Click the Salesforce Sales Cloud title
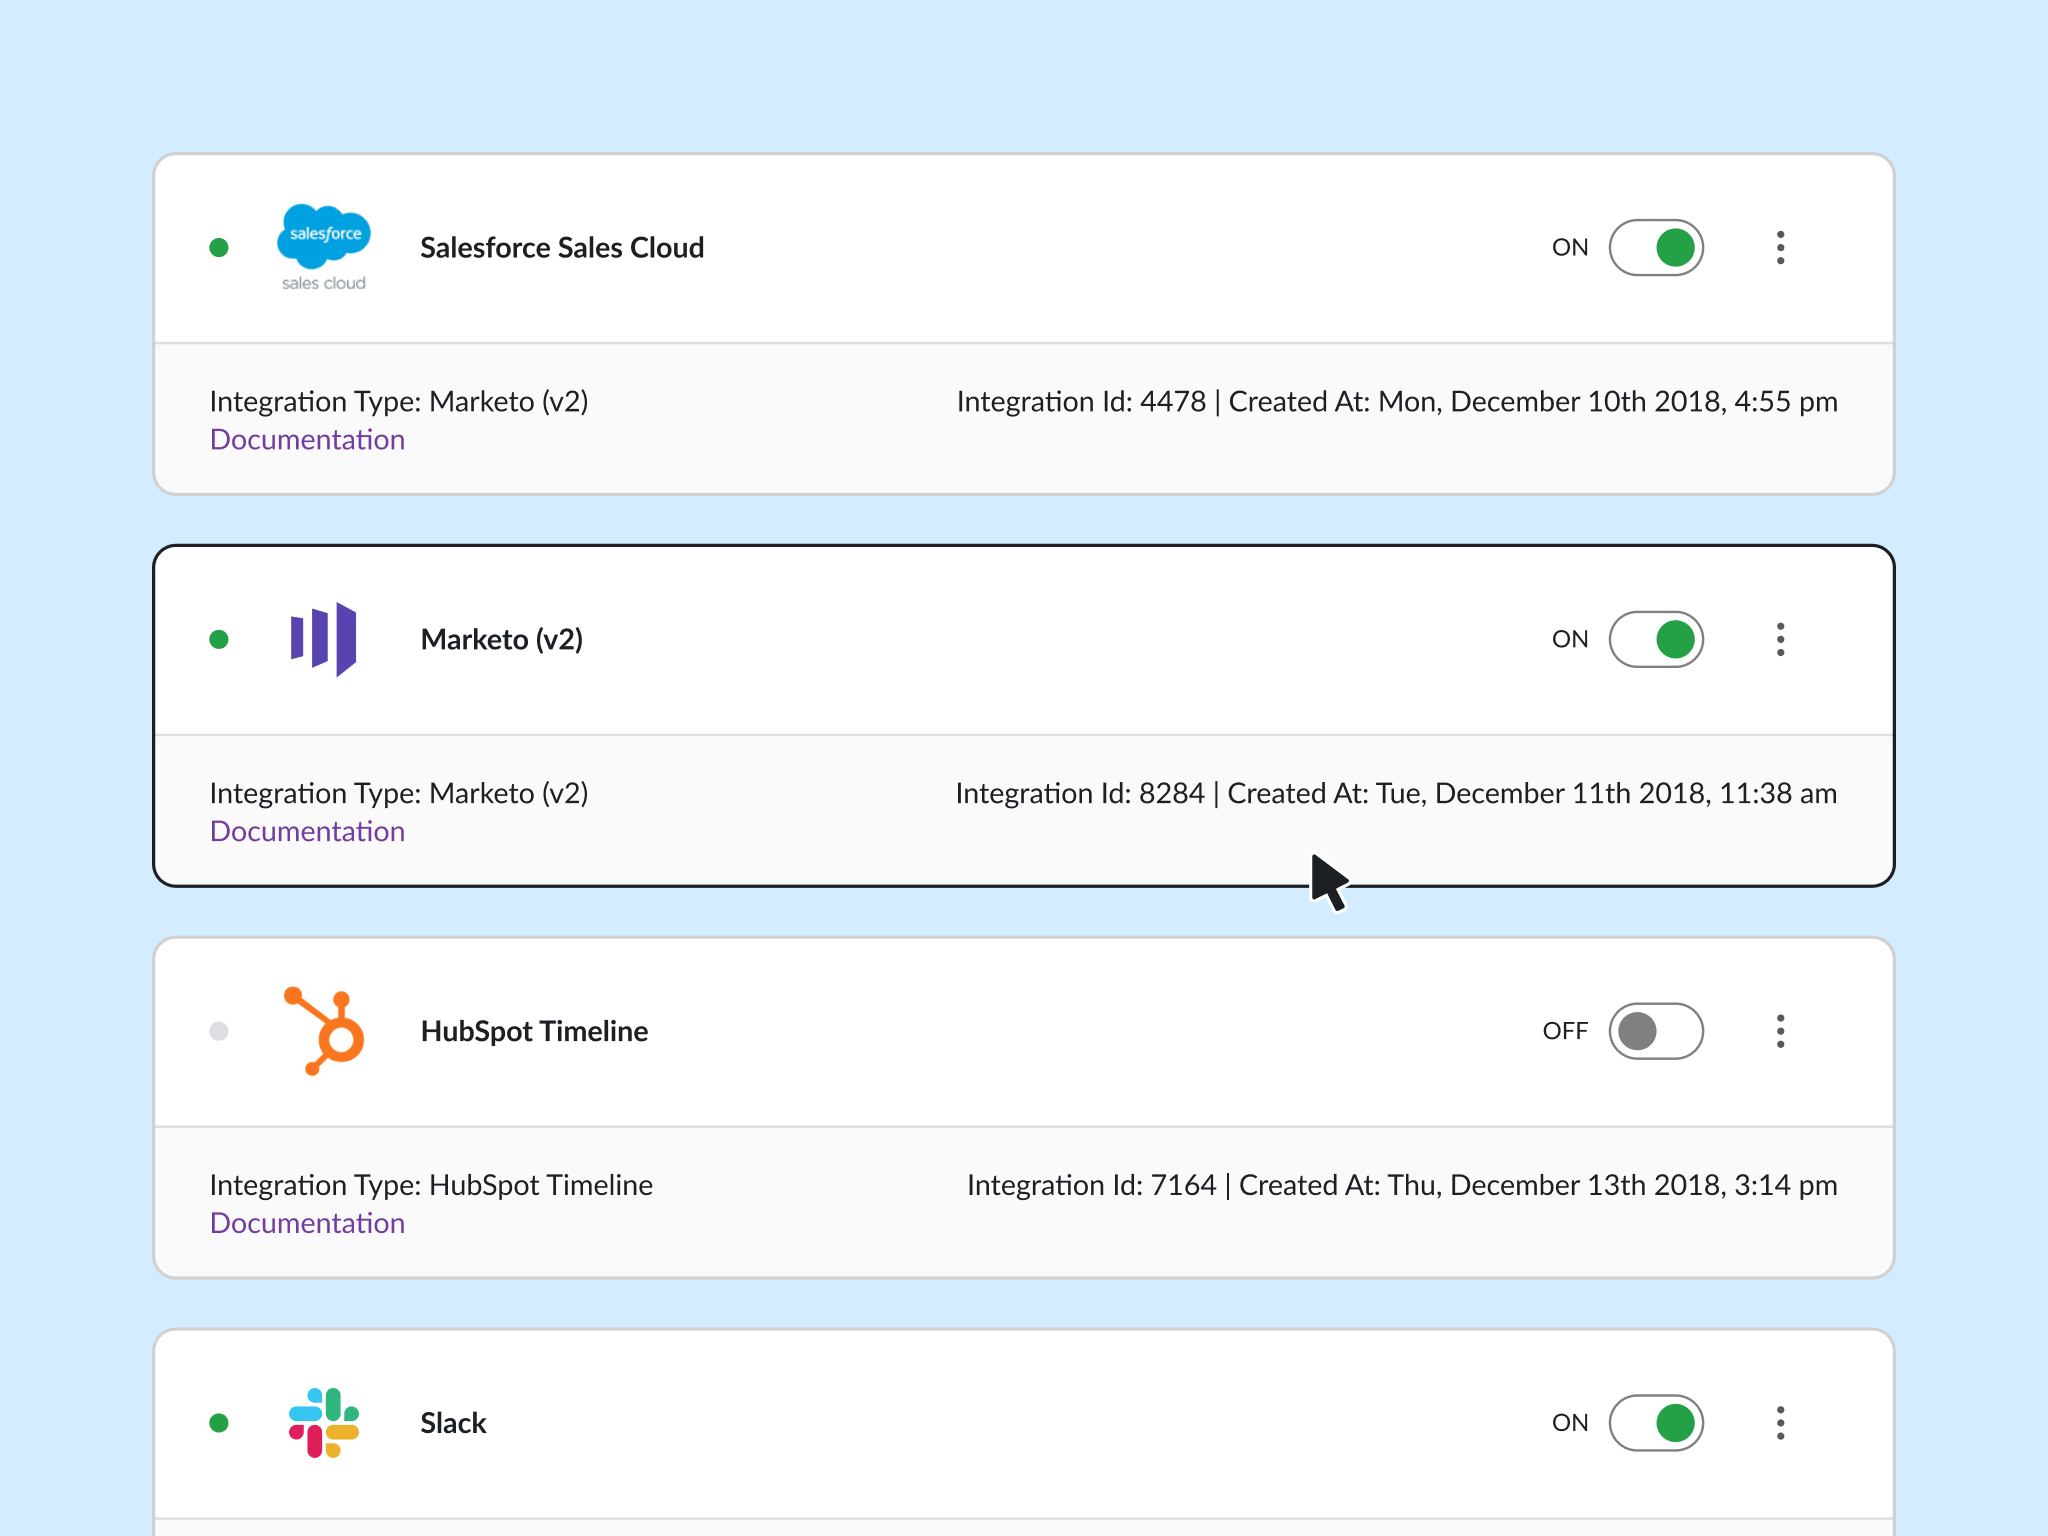This screenshot has width=2048, height=1536. click(562, 247)
